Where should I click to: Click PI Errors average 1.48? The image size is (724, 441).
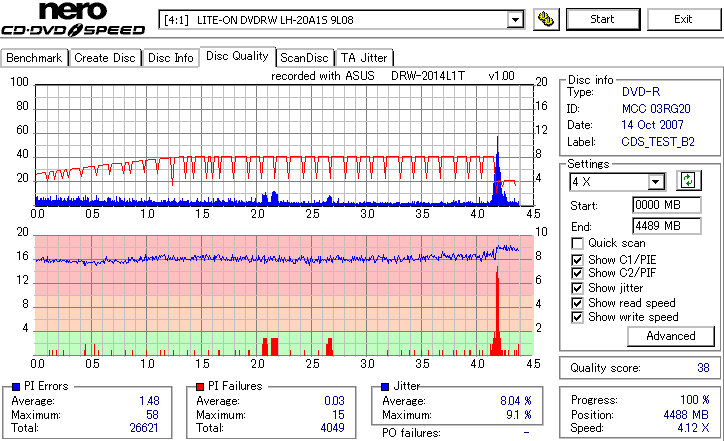pos(149,401)
